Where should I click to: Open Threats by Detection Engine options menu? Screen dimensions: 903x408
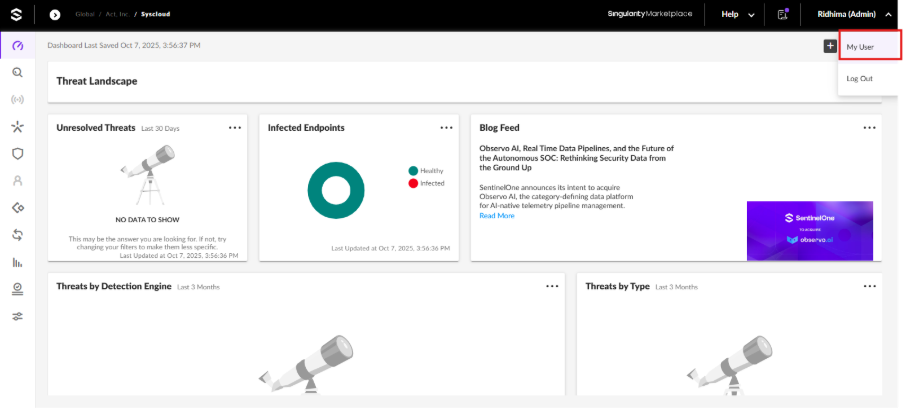(552, 286)
